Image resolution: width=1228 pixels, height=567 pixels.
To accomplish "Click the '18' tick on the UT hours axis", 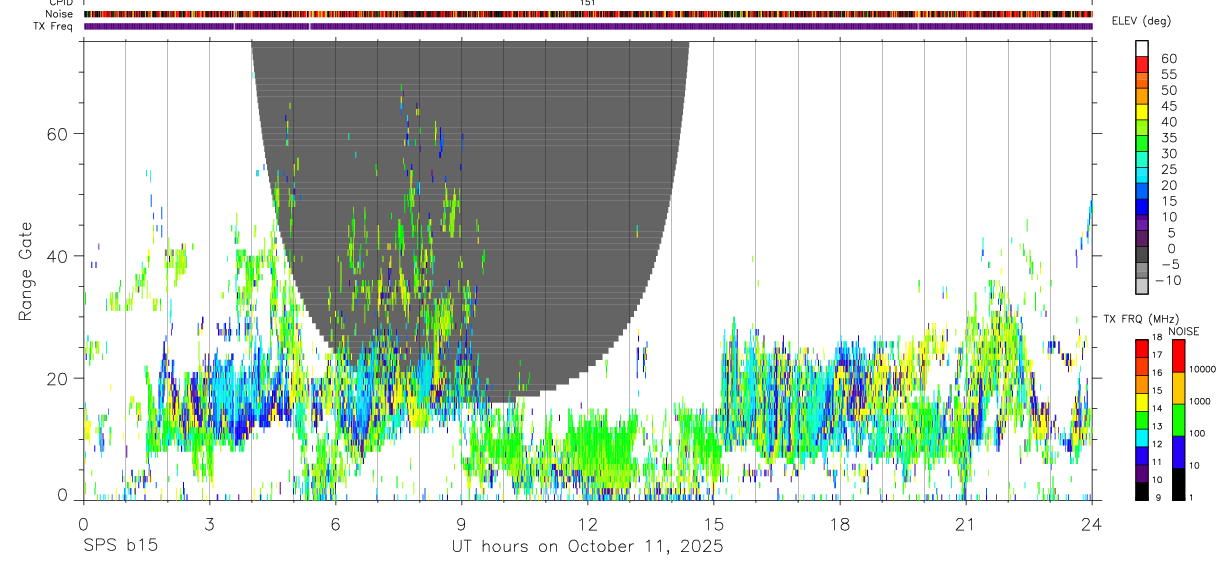I will click(x=840, y=523).
